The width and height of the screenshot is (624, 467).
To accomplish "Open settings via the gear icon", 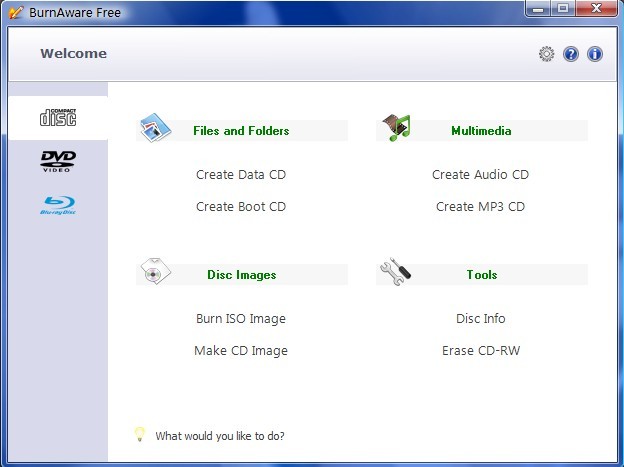I will (546, 54).
